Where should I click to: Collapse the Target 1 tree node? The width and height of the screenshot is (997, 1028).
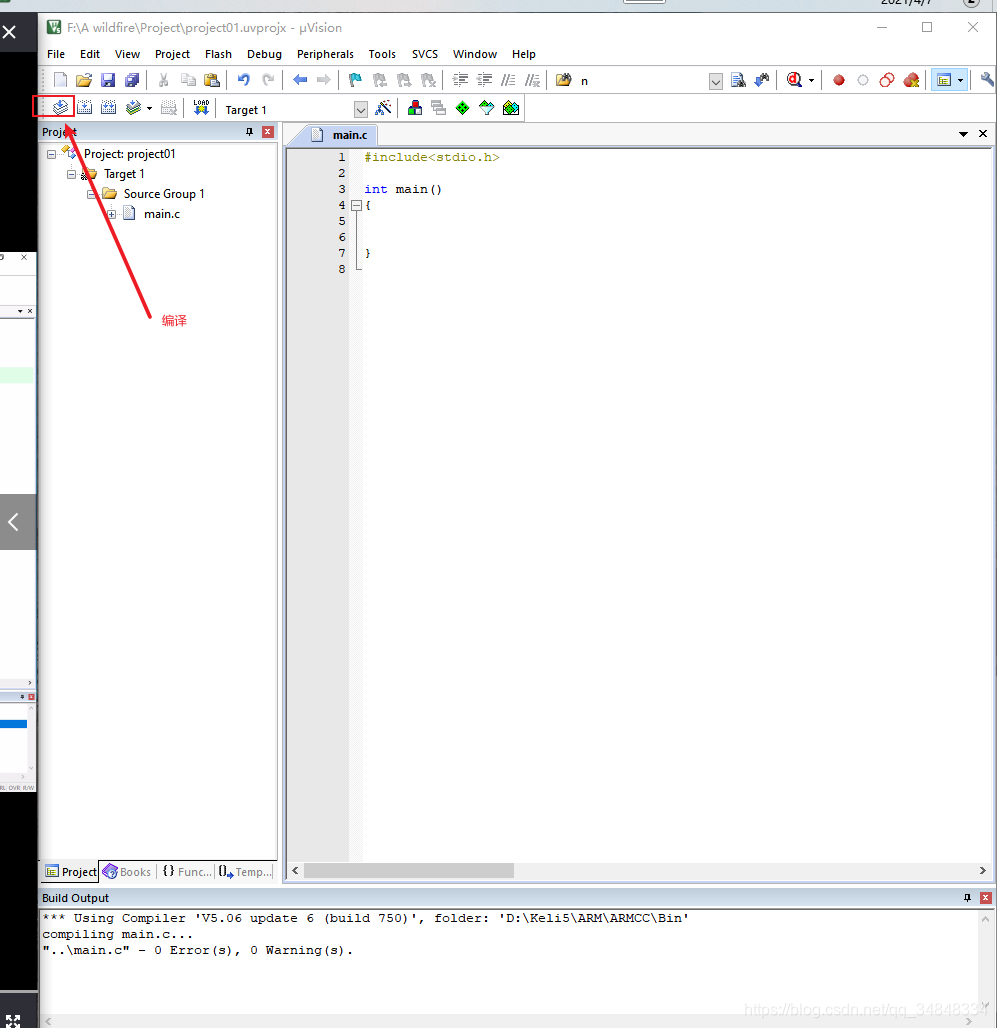point(71,174)
